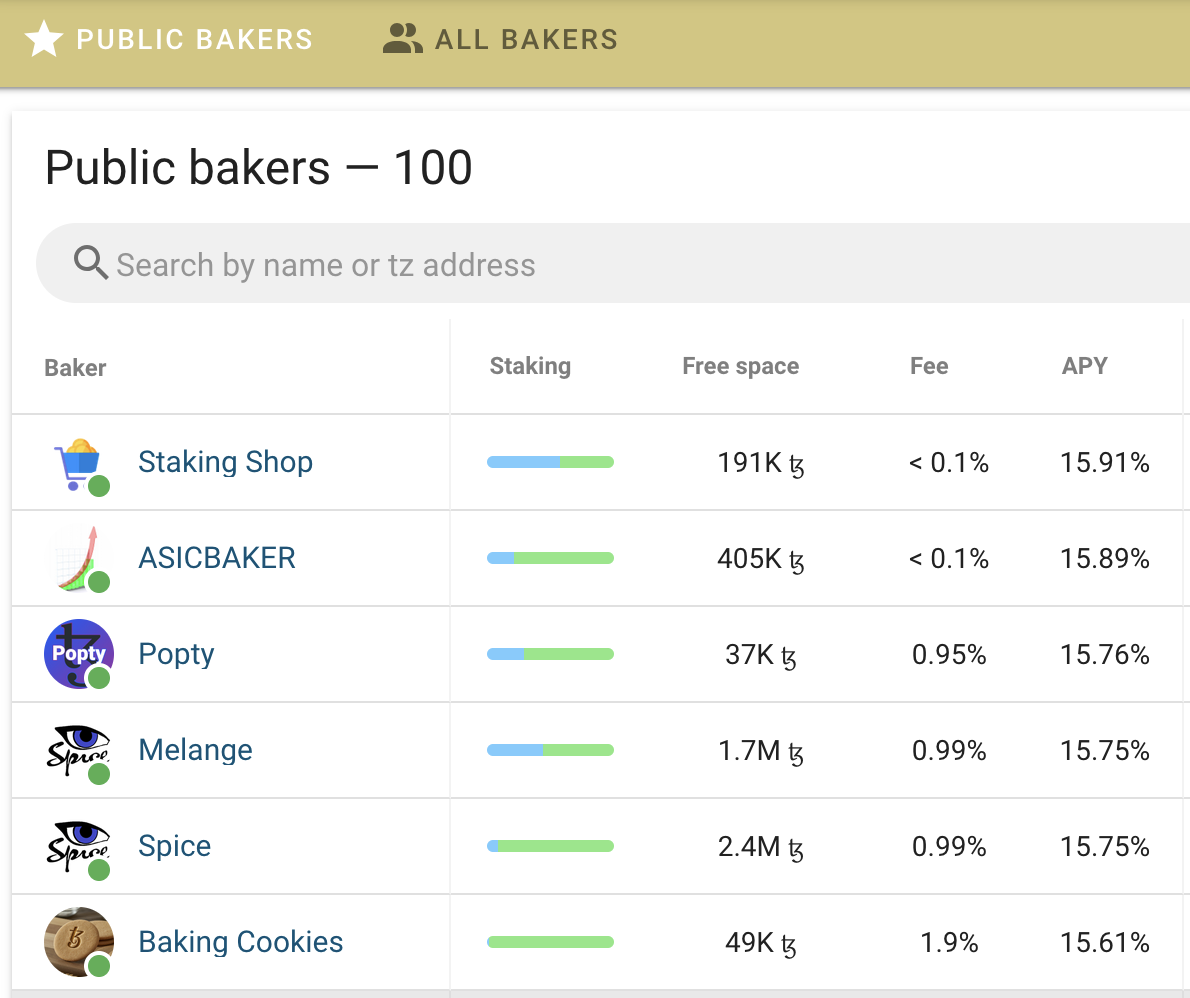This screenshot has width=1190, height=998.
Task: Click the star icon beside Public Bakers
Action: point(44,40)
